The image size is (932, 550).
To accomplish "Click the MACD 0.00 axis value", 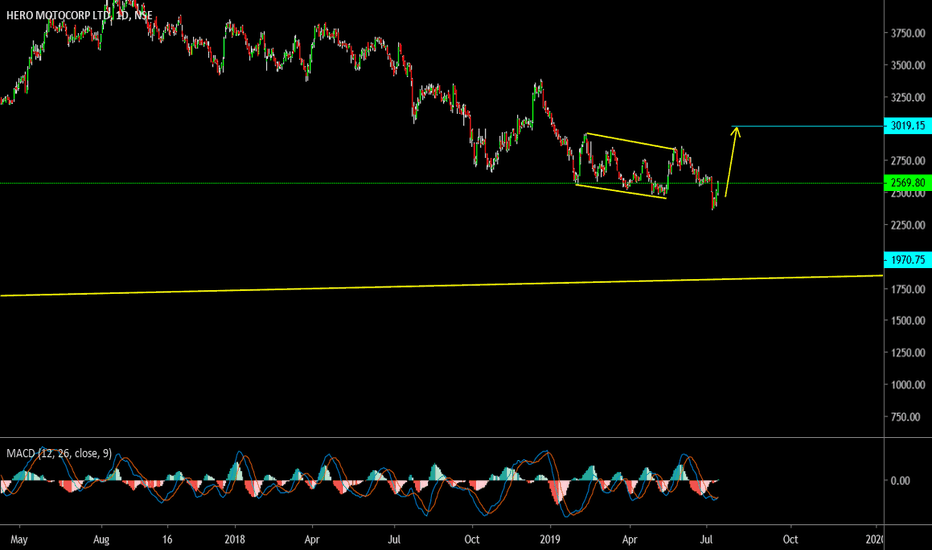I will coord(900,480).
